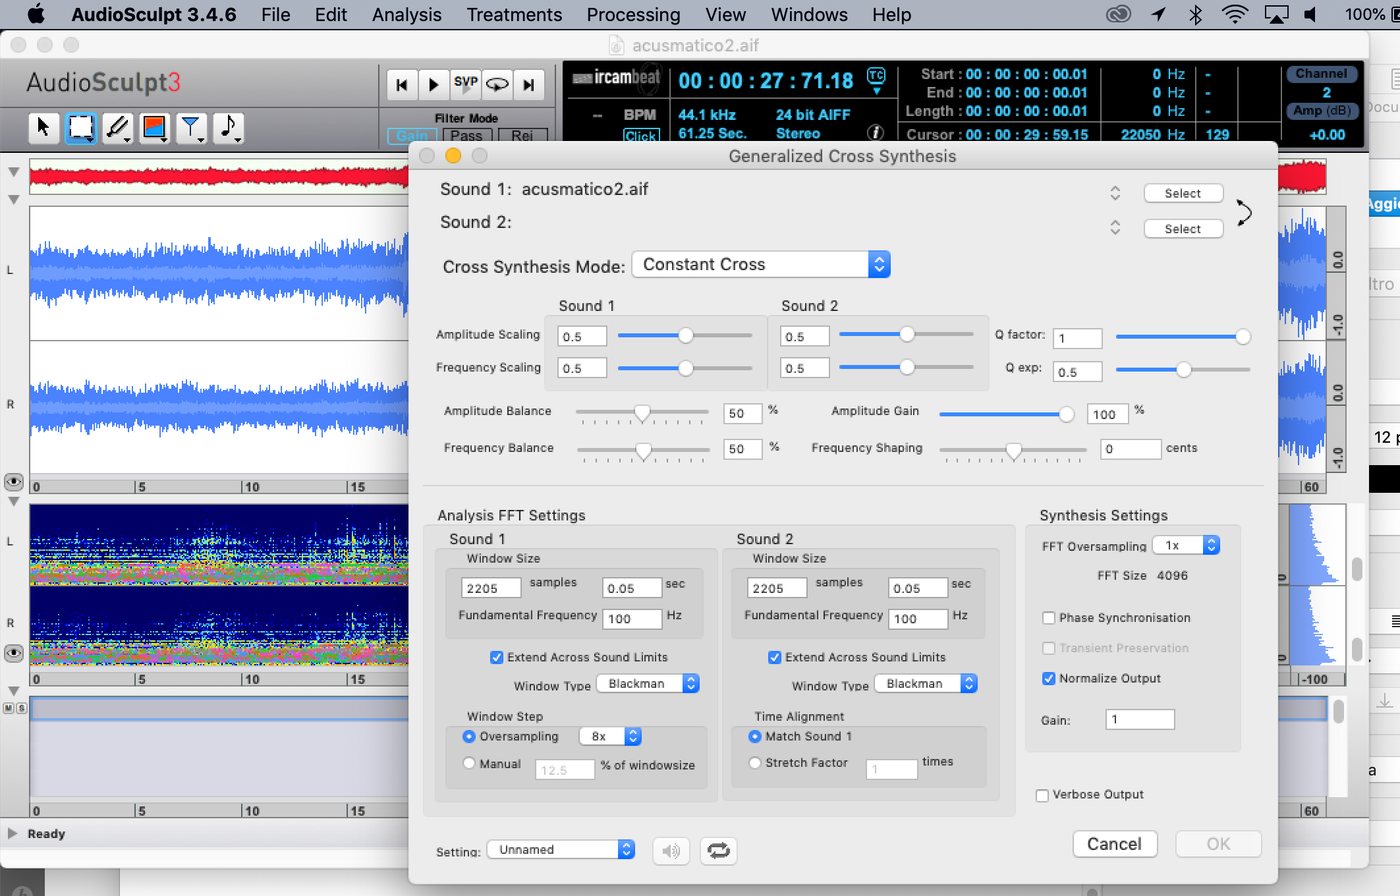Toggle the waveform eye visibility icon
Image resolution: width=1400 pixels, height=896 pixels.
pos(13,481)
